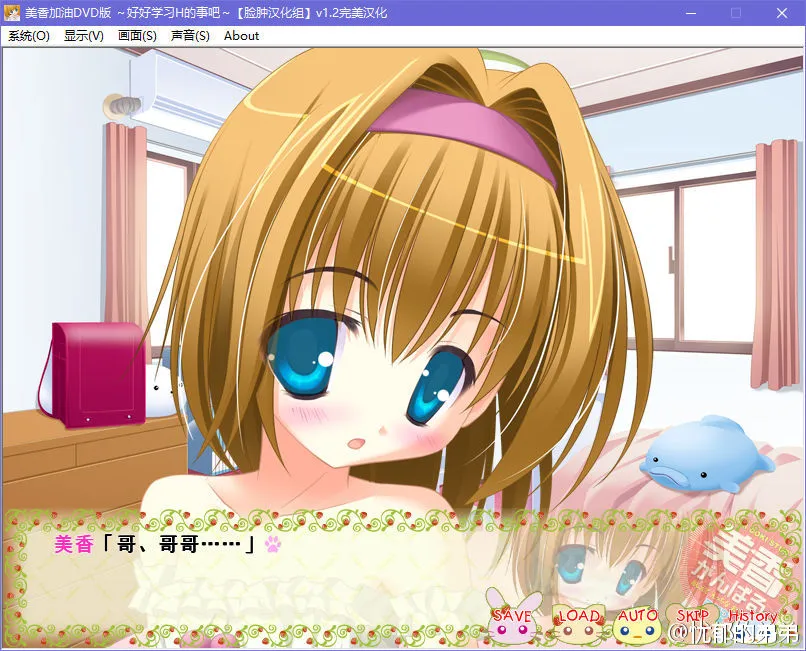Maximize the game window

[736, 13]
